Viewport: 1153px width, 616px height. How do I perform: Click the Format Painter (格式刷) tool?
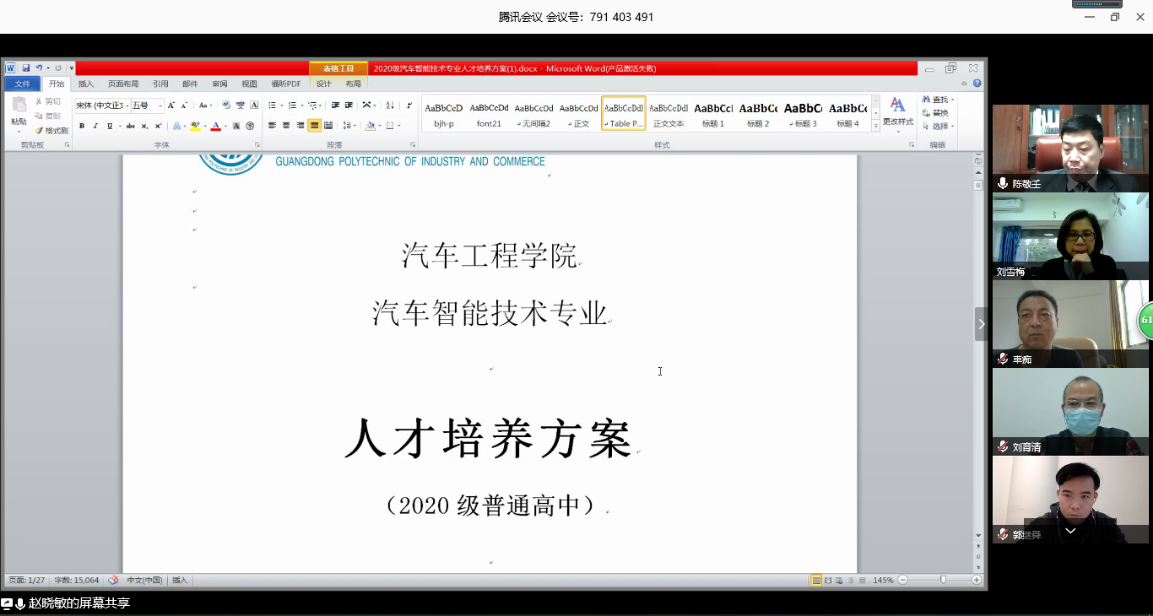click(x=52, y=130)
